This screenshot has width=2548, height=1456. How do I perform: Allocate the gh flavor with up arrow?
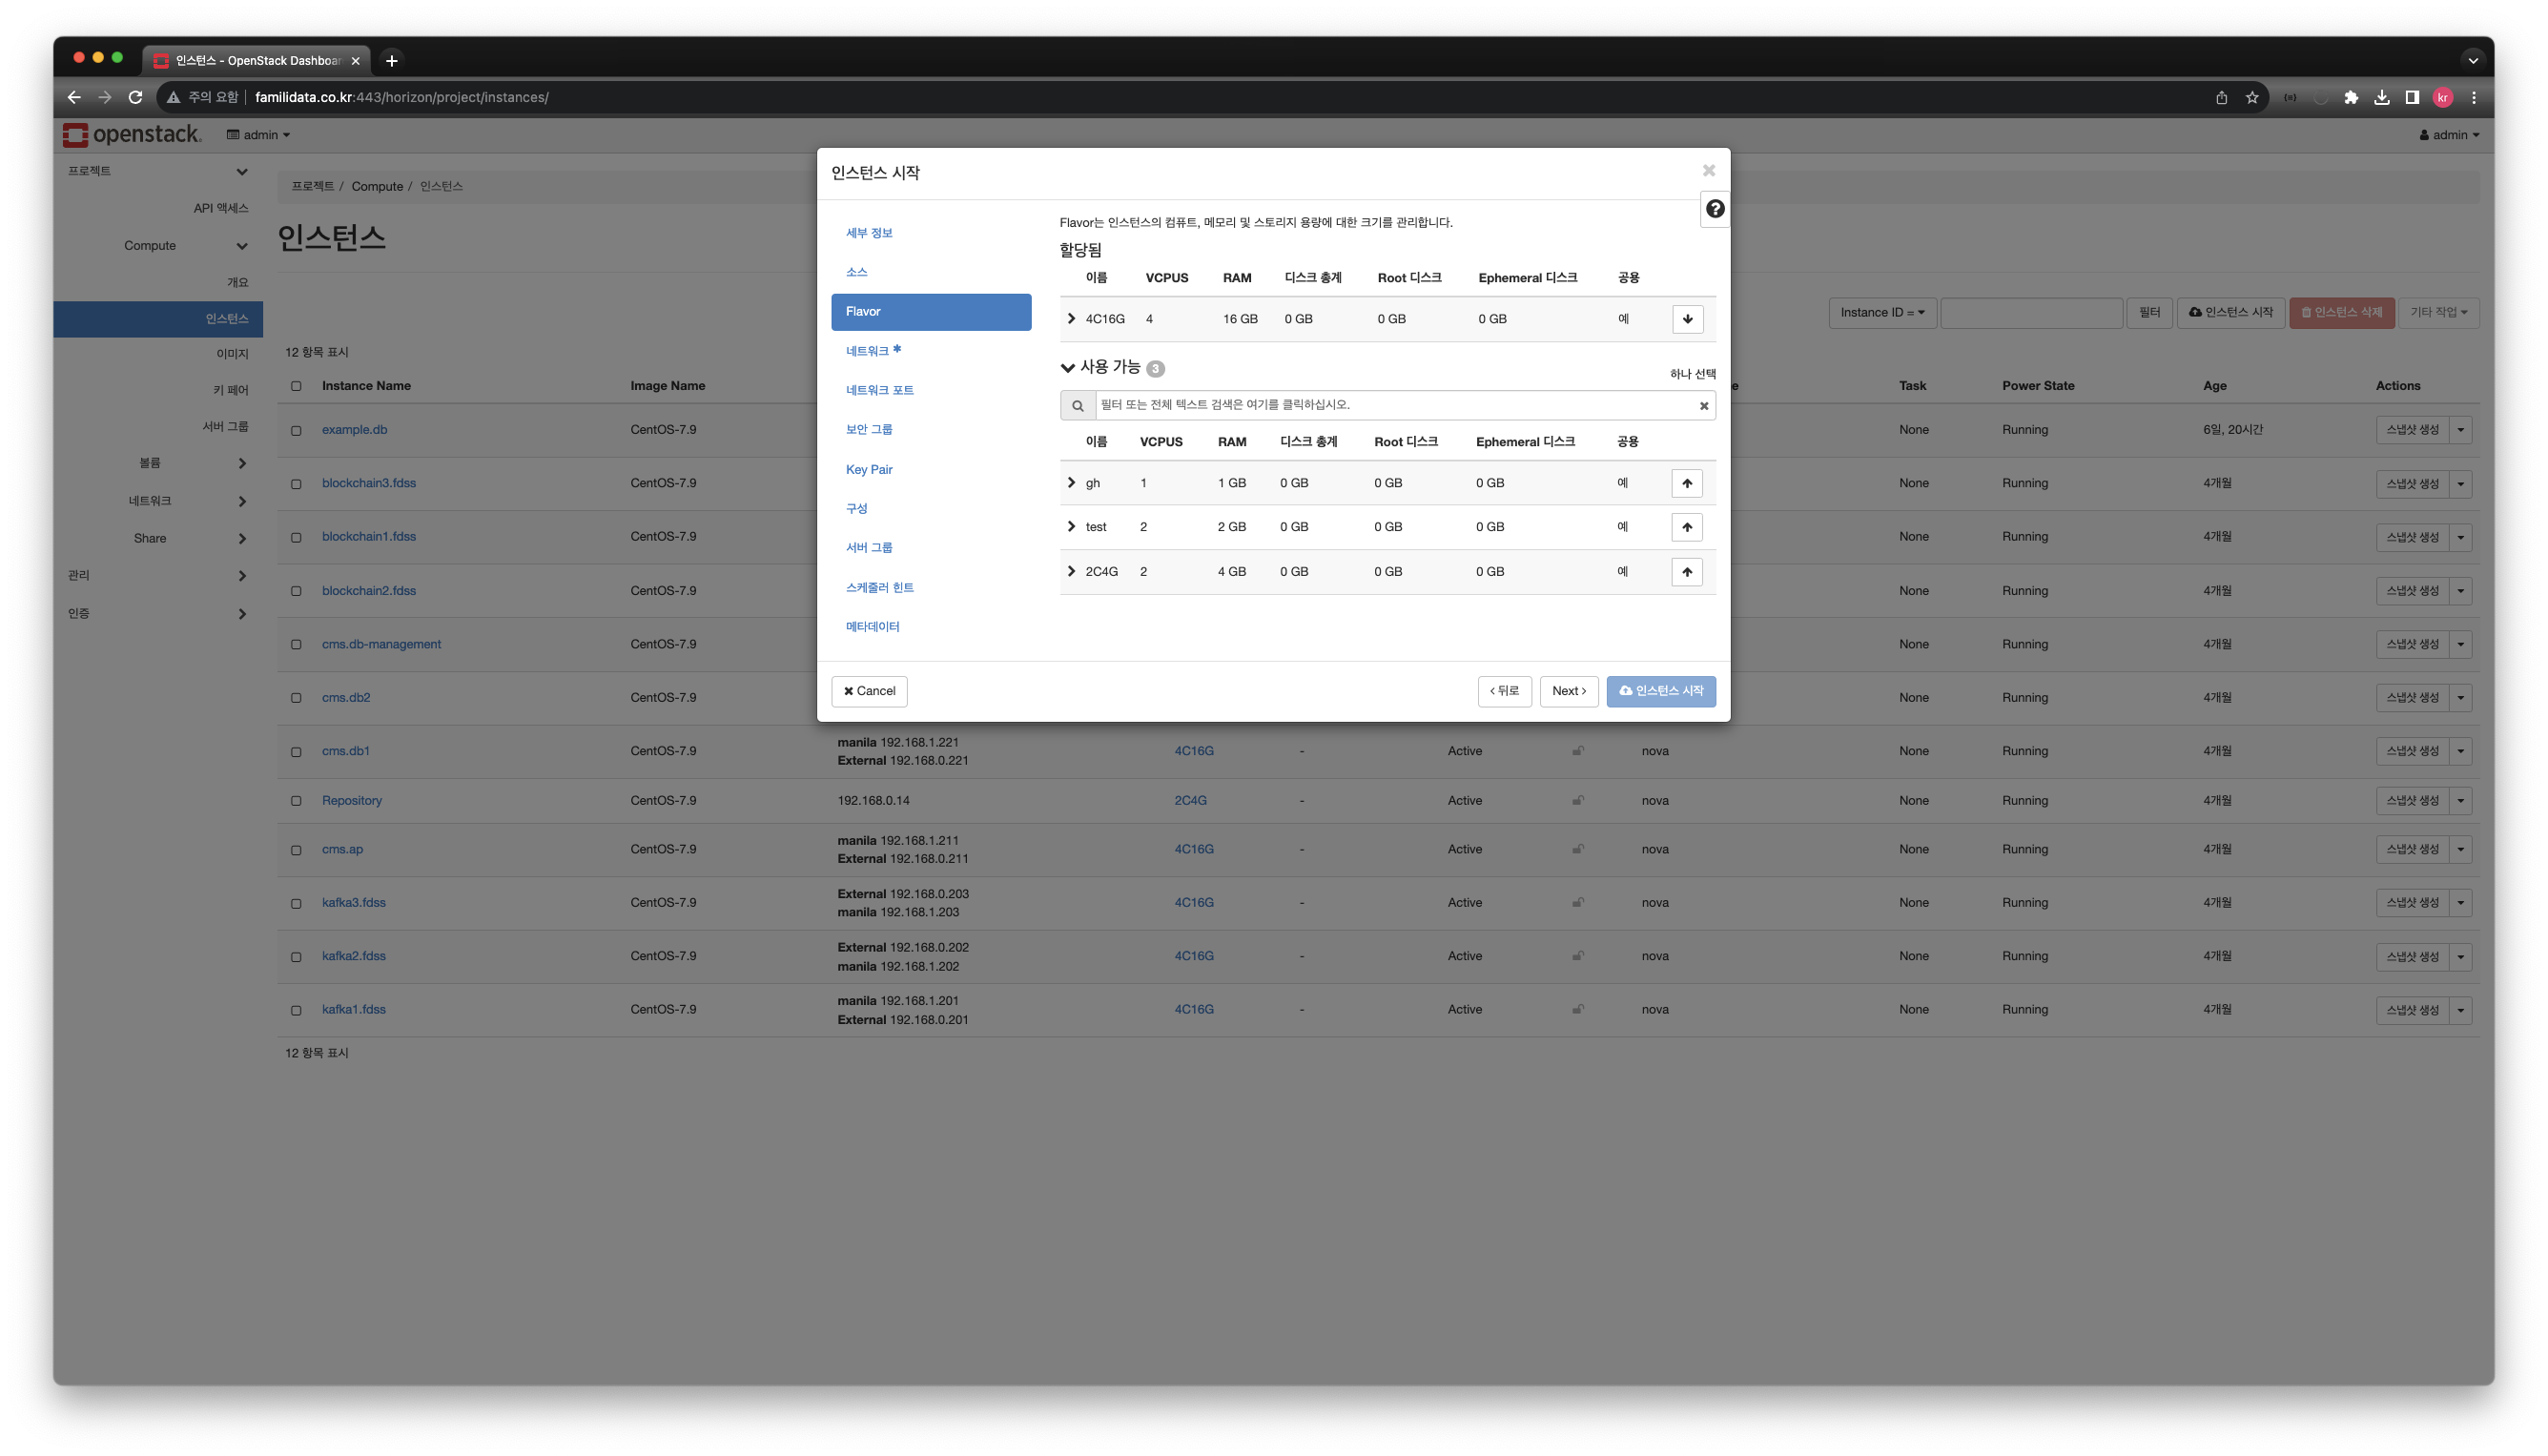click(x=1686, y=483)
